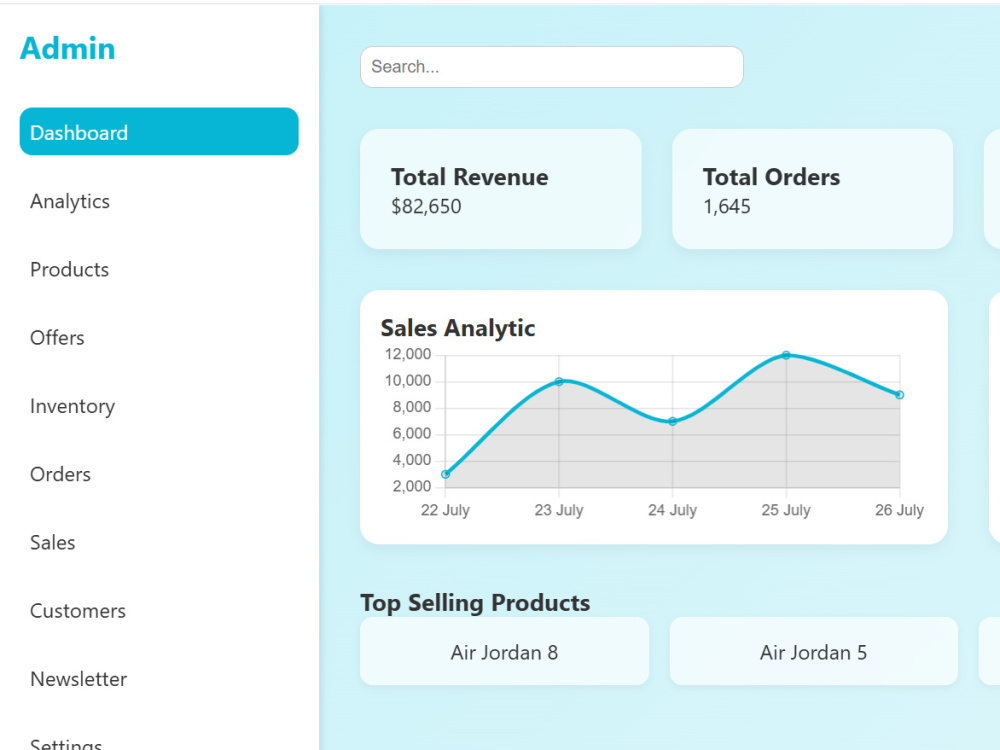This screenshot has height=750, width=1000.
Task: Open the Dashboard sidebar item
Action: [x=159, y=131]
